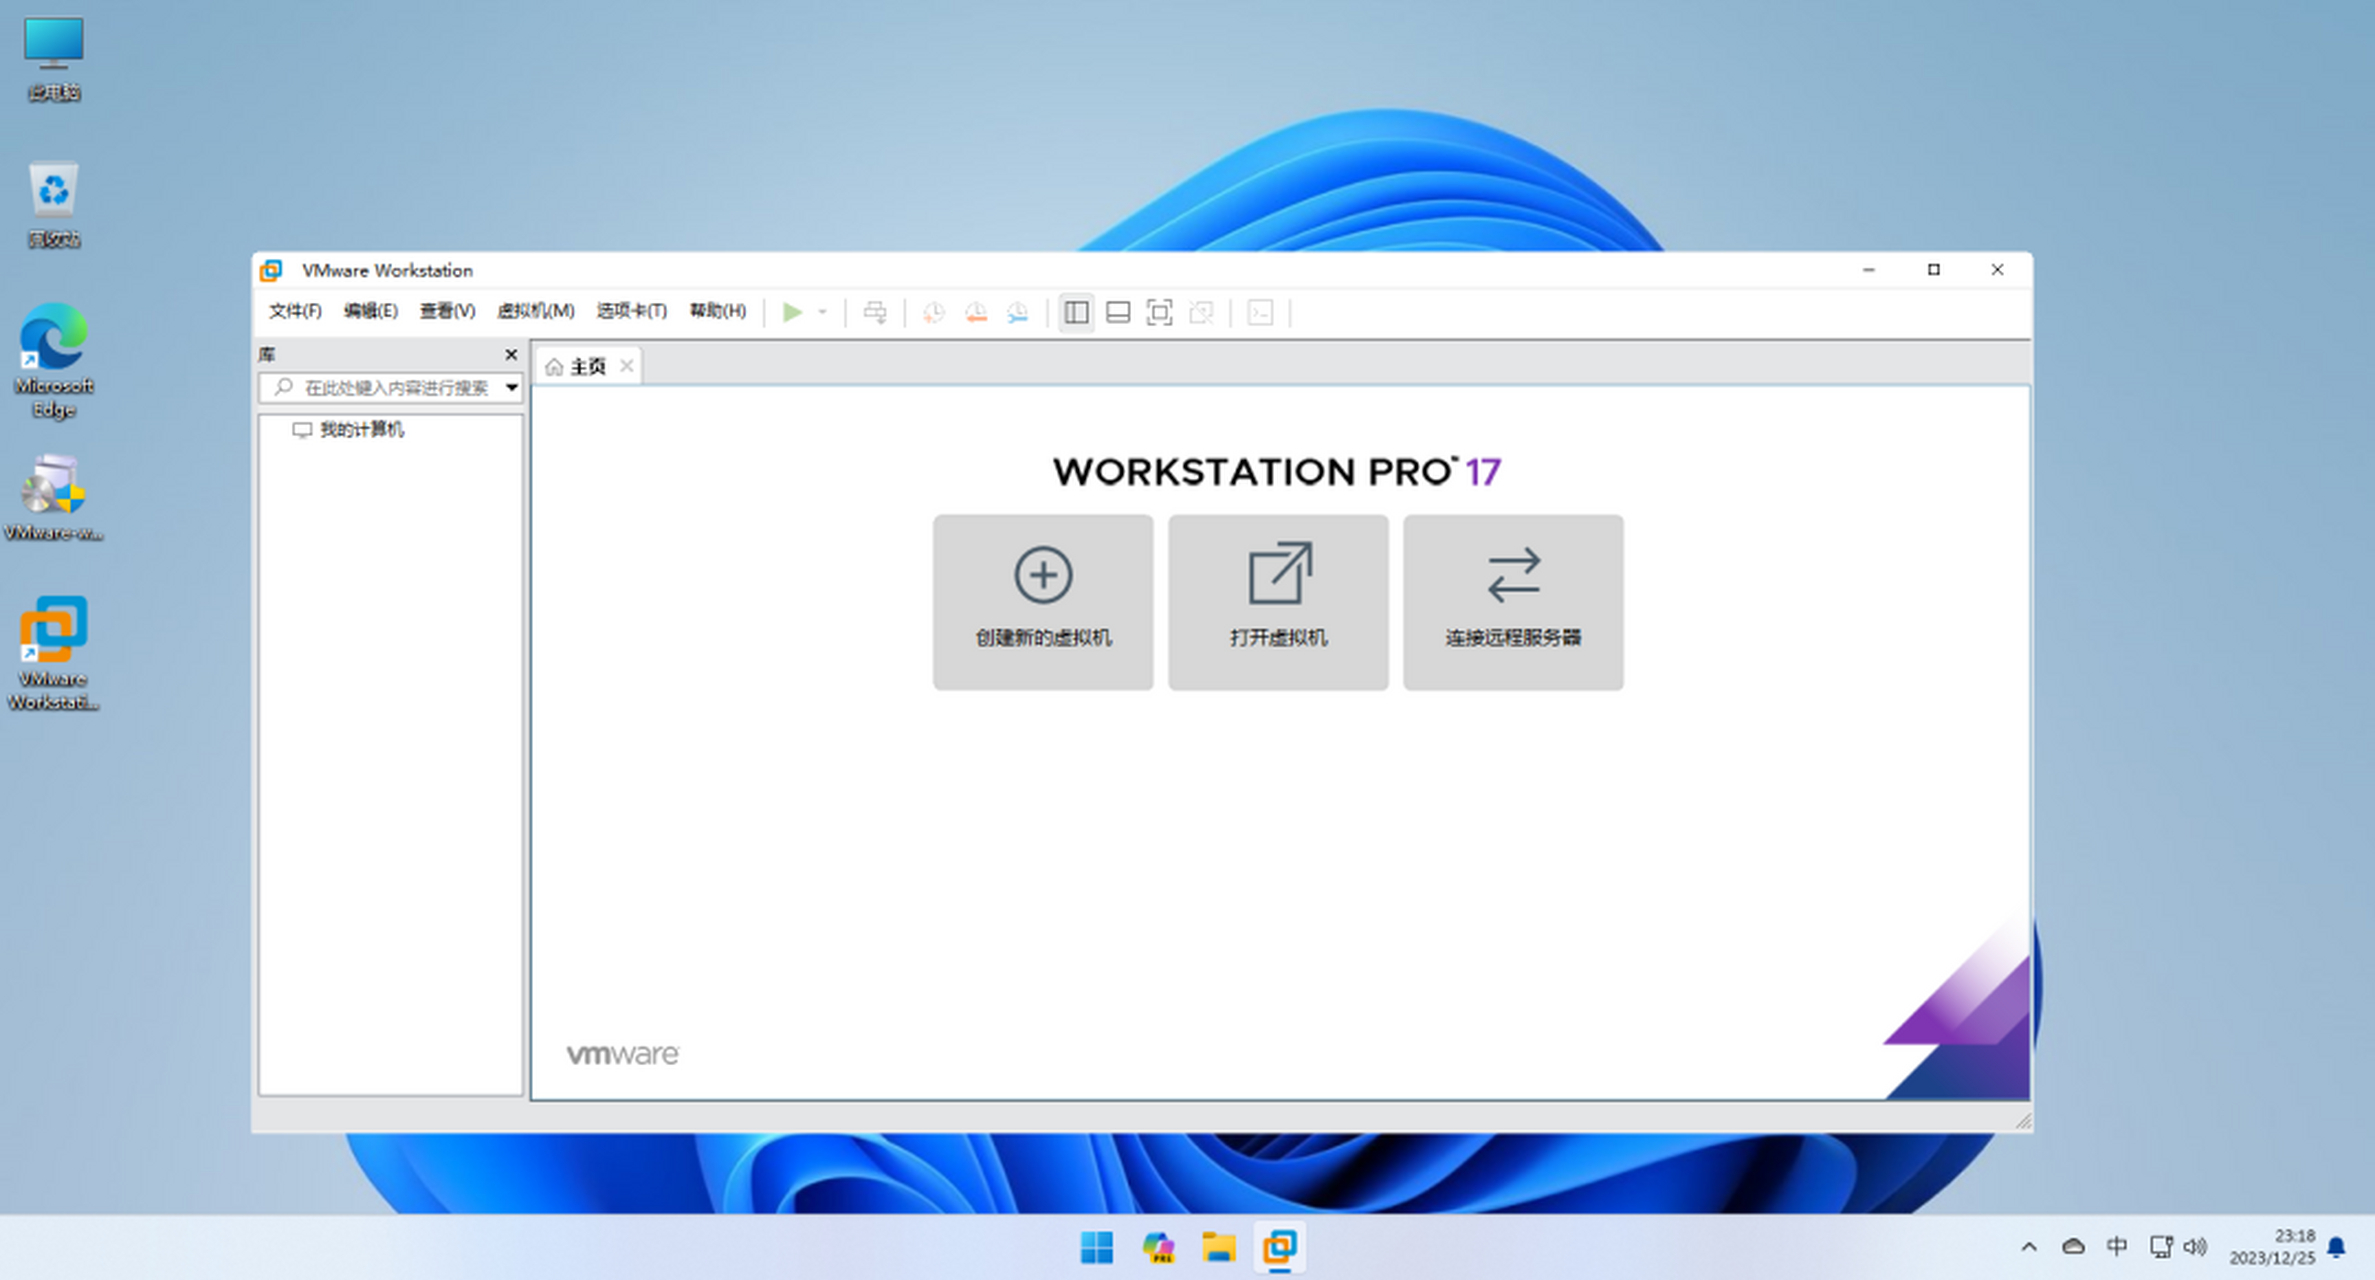The height and width of the screenshot is (1280, 2375).
Task: Open the snapshot manager wrench-clock icon
Action: pos(1017,312)
